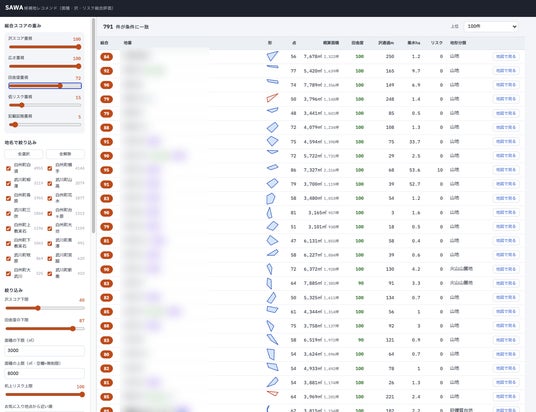This screenshot has height=412, width=536.
Task: Sort by the 集水ha column header
Action: [x=414, y=43]
